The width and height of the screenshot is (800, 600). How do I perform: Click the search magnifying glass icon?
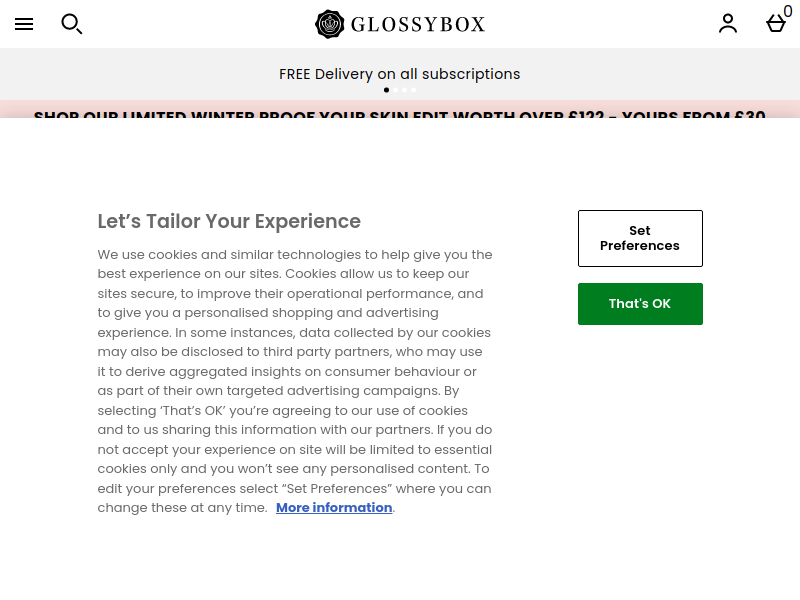click(72, 24)
